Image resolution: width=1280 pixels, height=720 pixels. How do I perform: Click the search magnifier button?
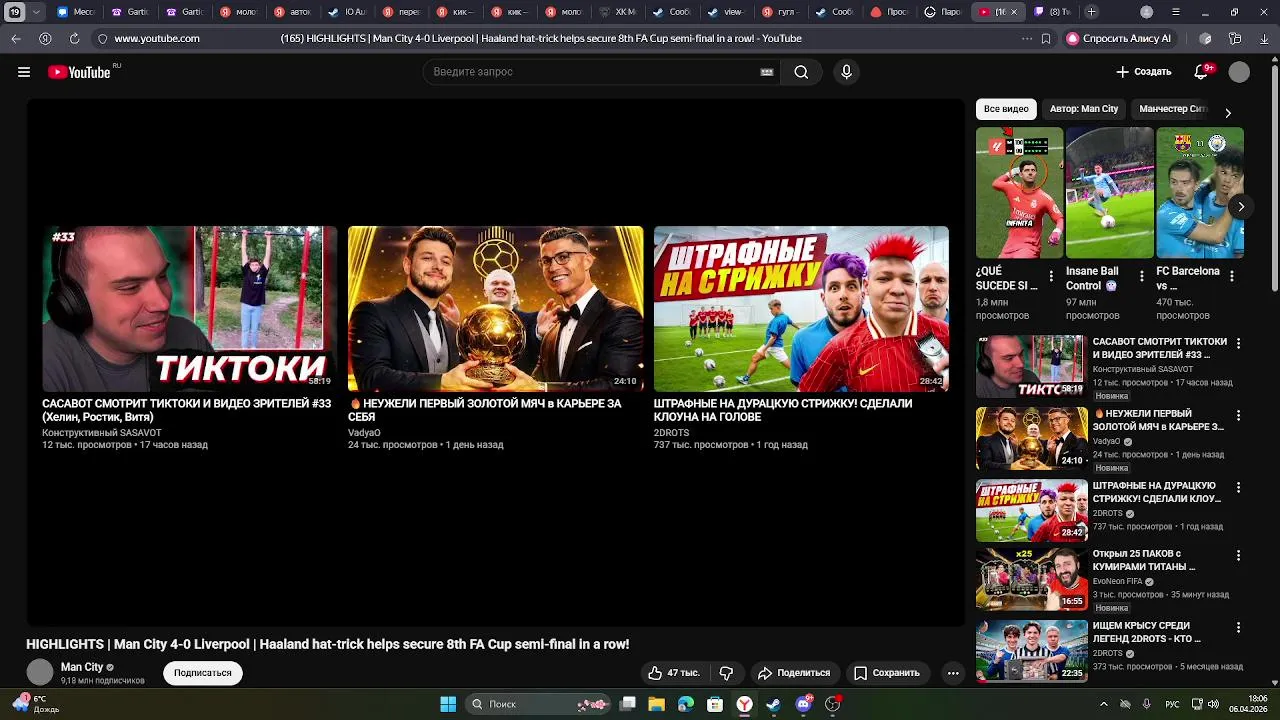801,72
